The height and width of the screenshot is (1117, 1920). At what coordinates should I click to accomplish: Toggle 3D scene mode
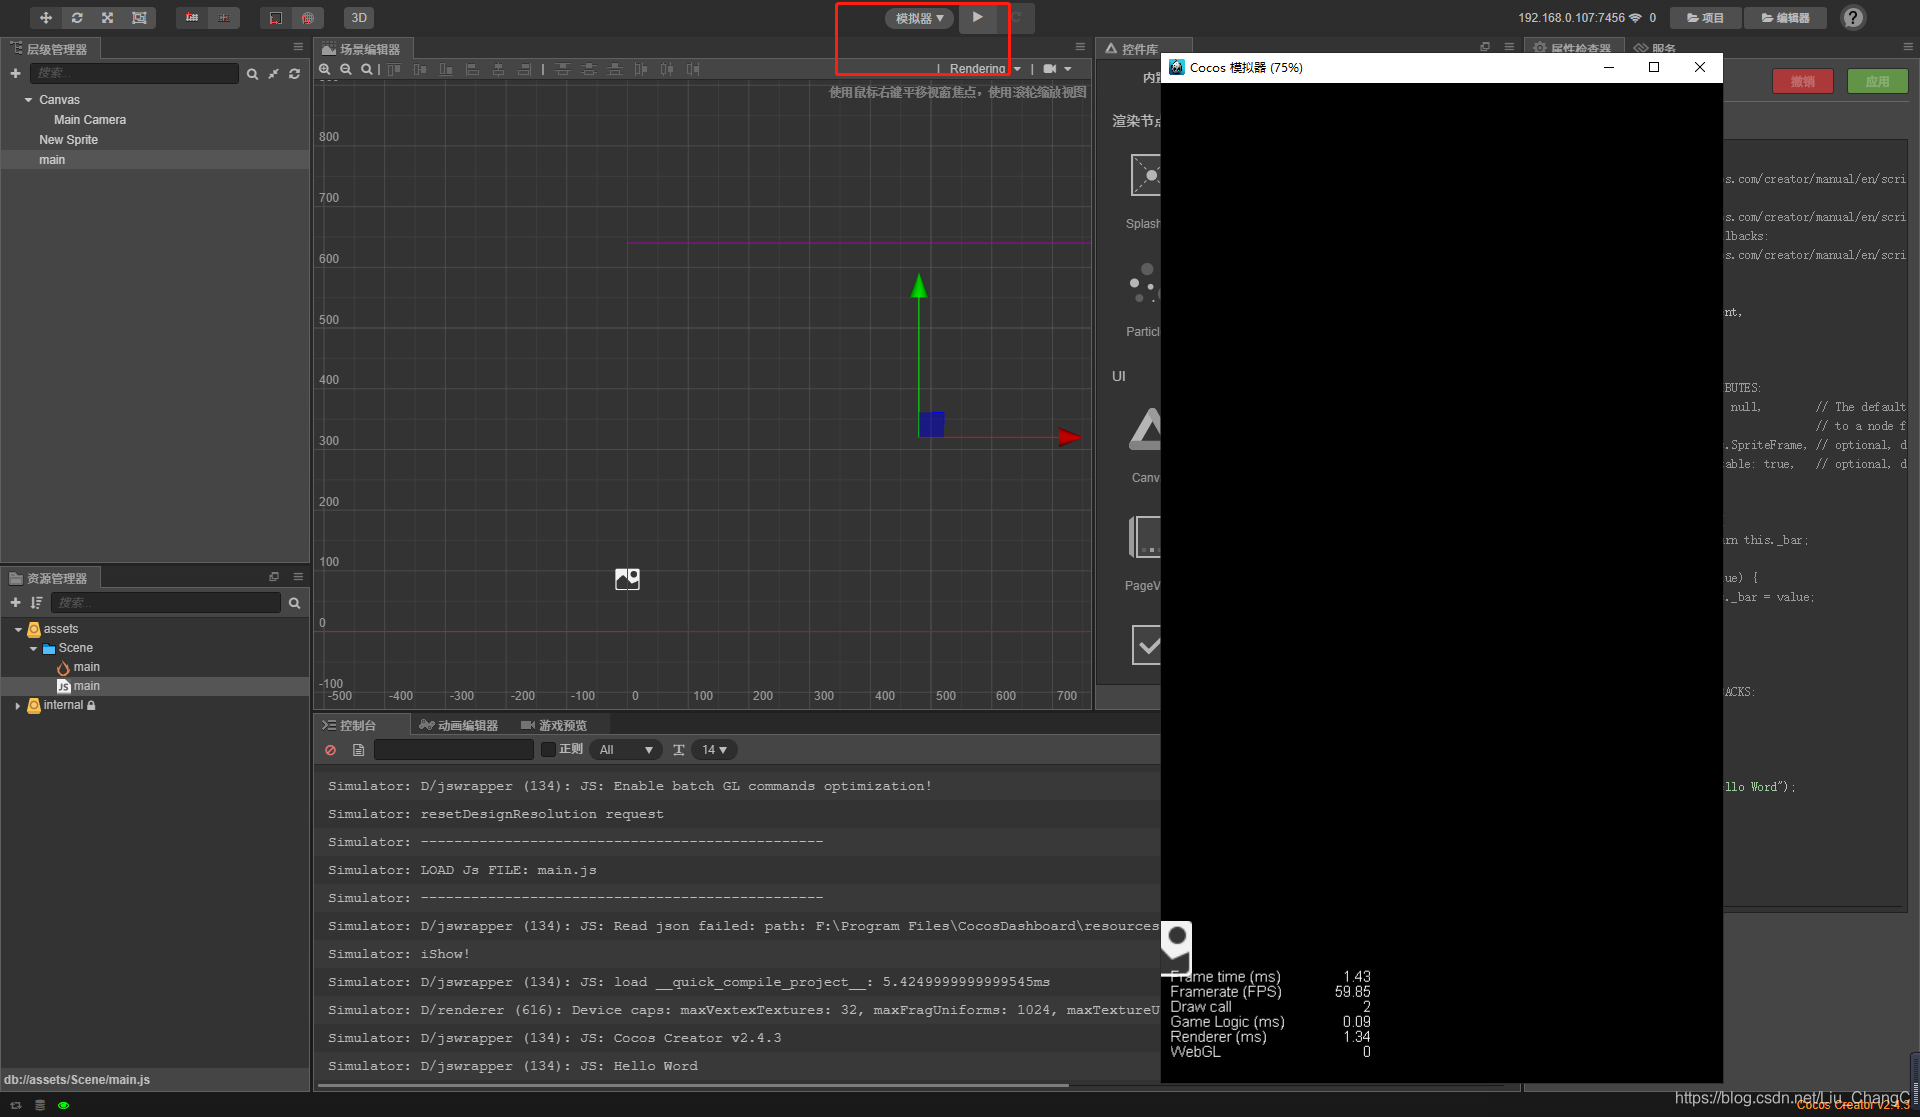(358, 18)
